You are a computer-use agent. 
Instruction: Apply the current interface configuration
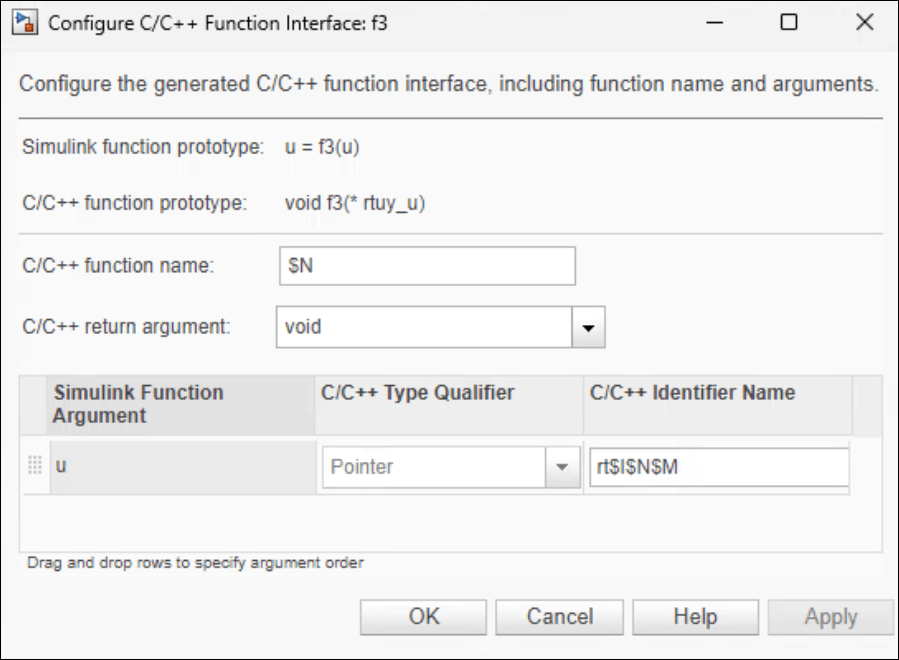[x=831, y=616]
